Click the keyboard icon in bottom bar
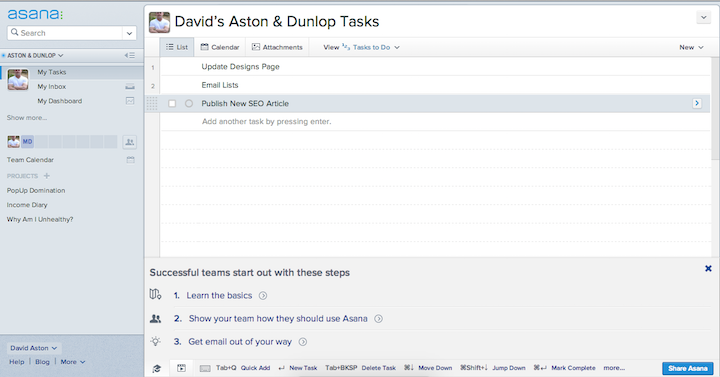 [205, 368]
